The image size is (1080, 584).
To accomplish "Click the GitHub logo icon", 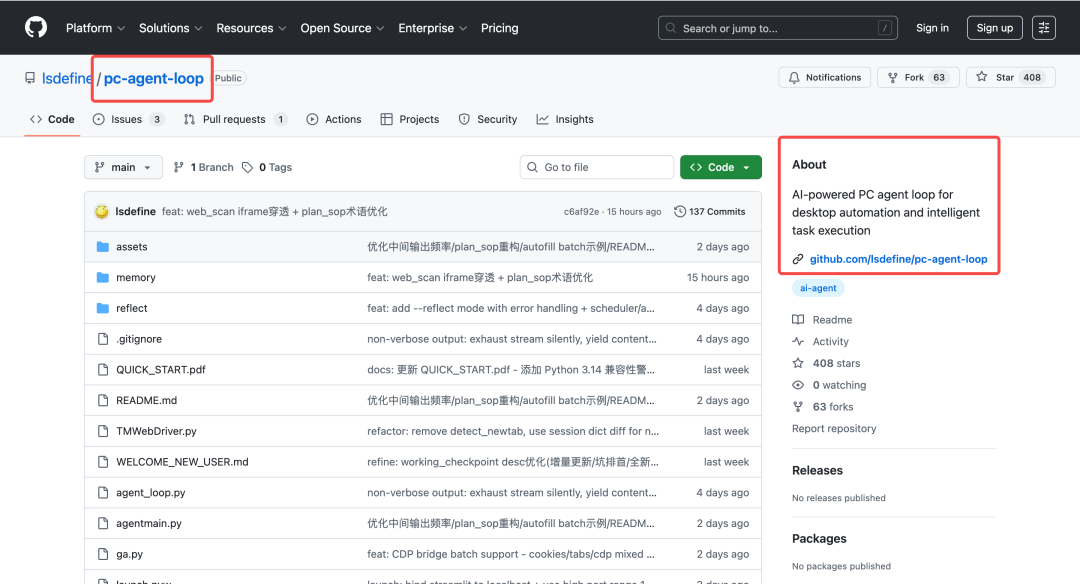I will (x=36, y=28).
